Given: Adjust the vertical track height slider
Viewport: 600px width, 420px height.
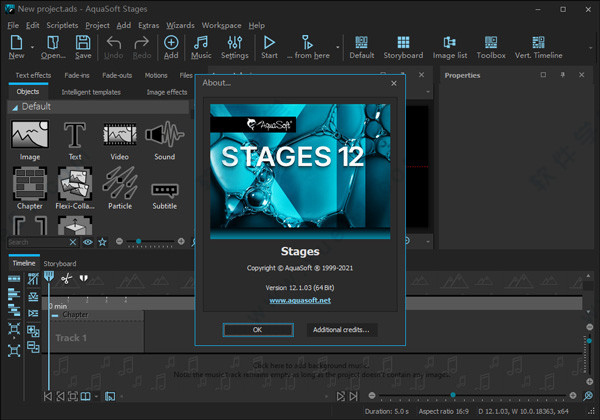Looking at the screenshot, I should tap(589, 354).
